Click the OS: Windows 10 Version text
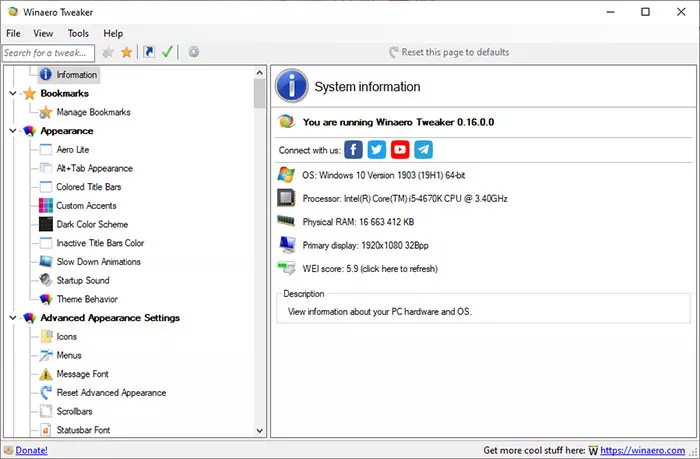The width and height of the screenshot is (700, 459). tap(383, 175)
